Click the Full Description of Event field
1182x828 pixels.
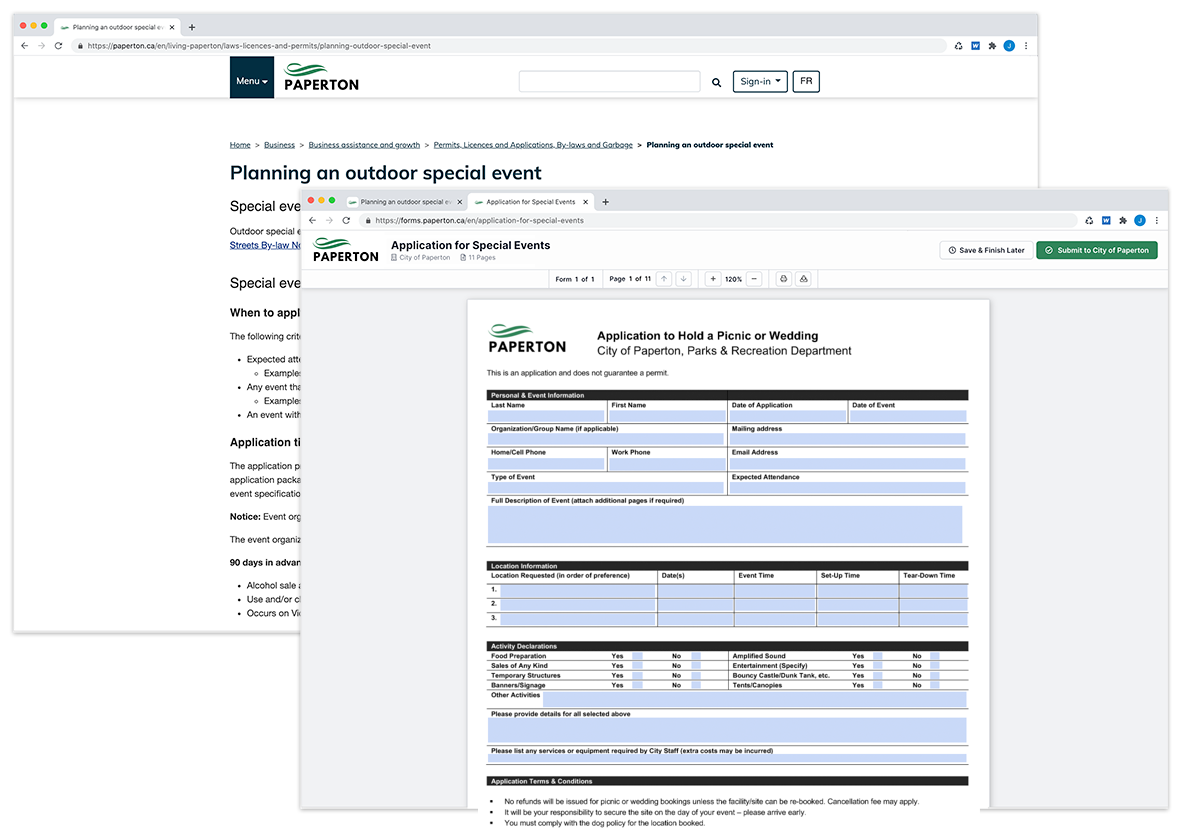727,524
